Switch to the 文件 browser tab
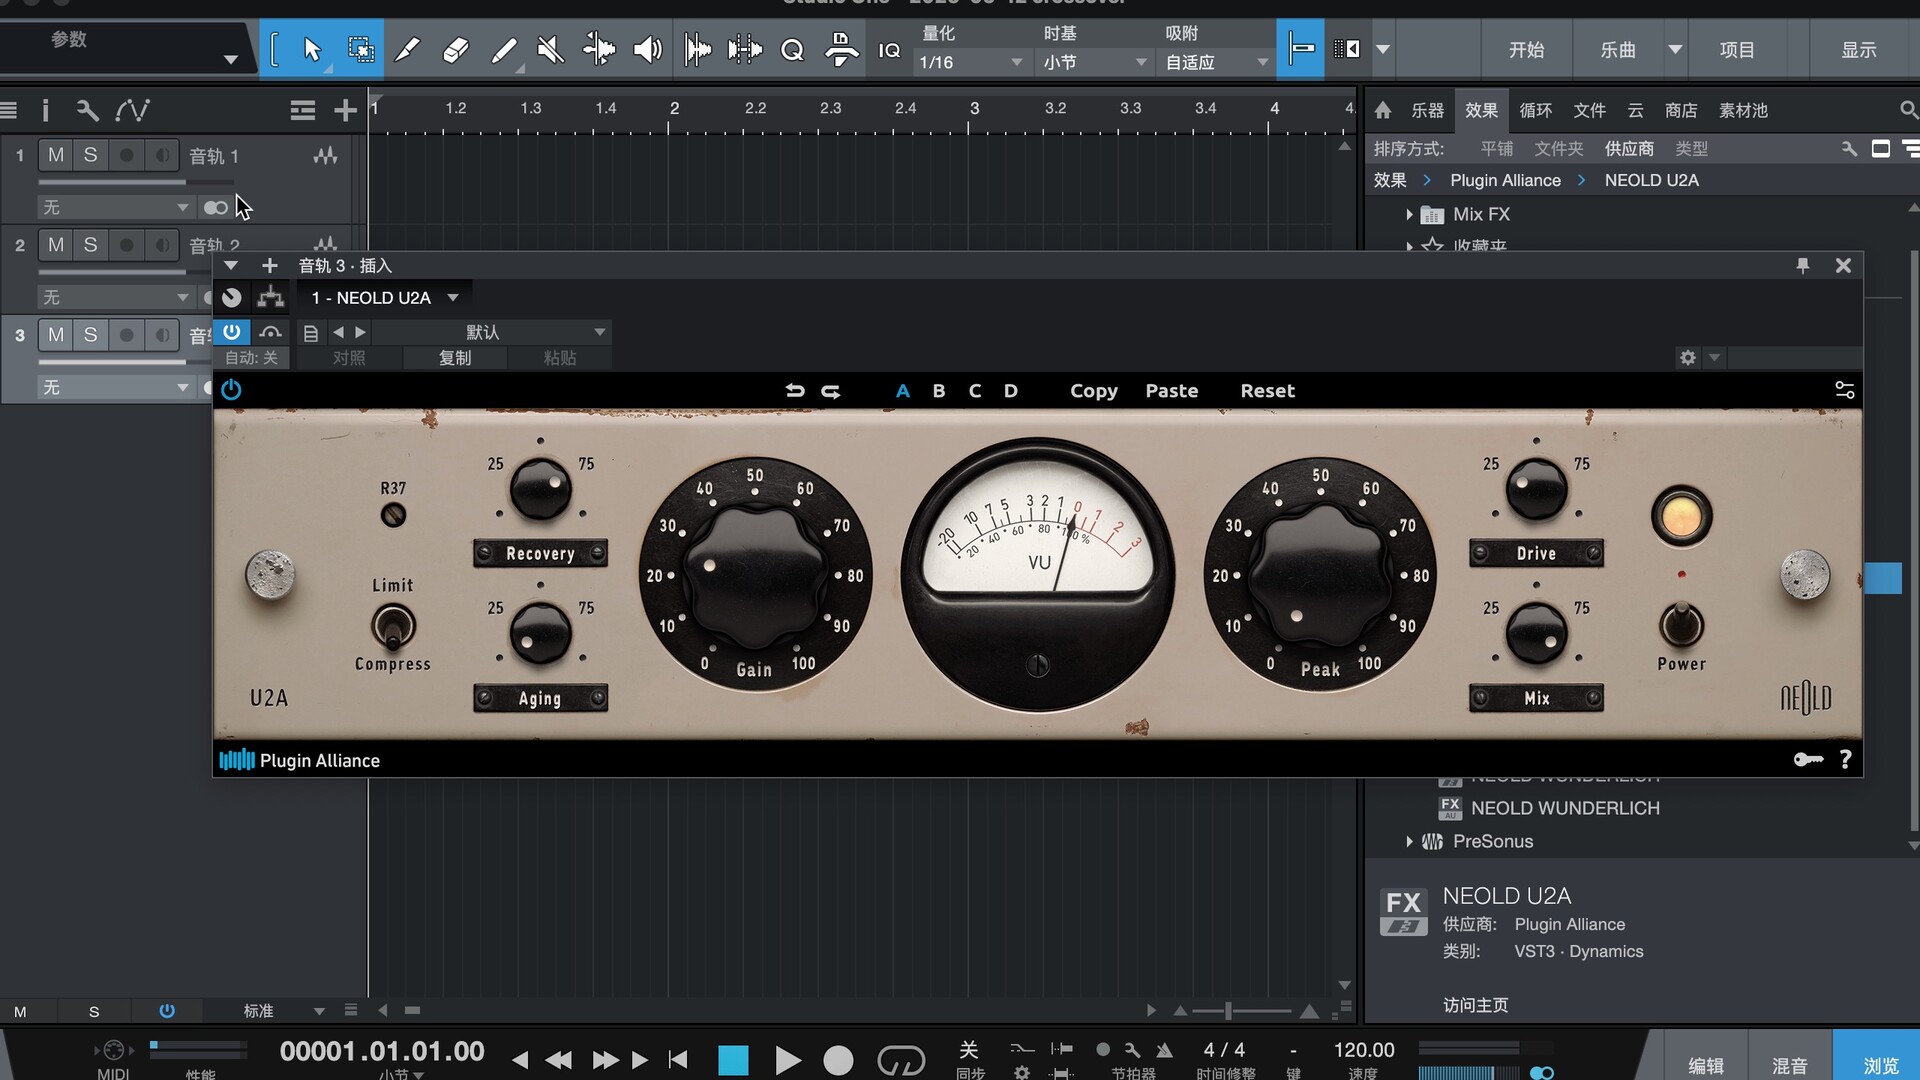 pos(1589,110)
